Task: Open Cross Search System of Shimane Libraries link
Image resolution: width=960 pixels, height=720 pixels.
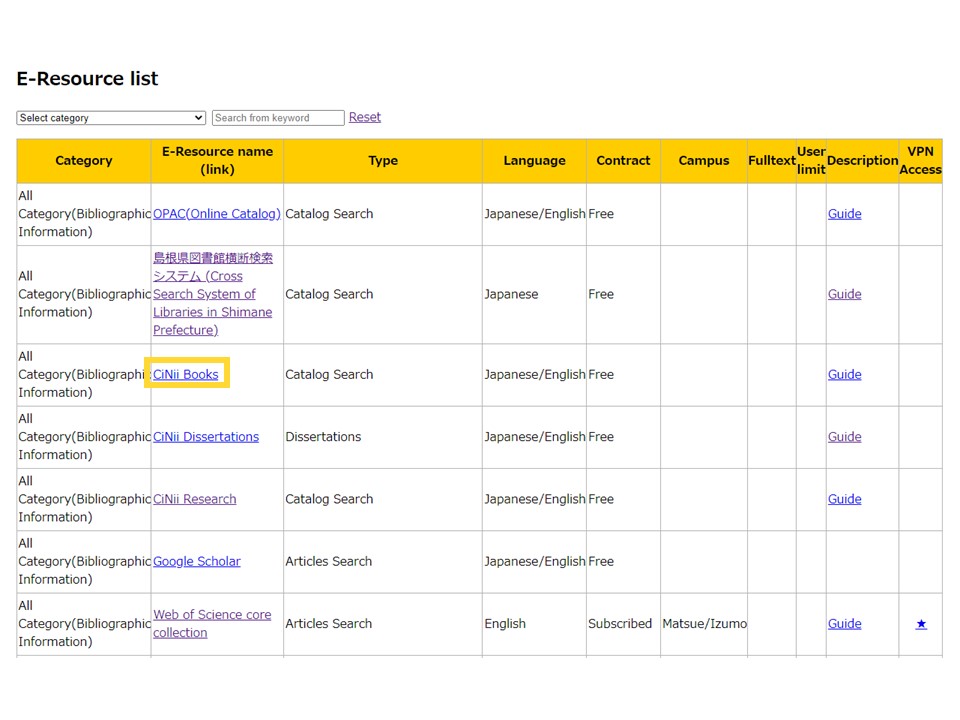Action: point(212,294)
